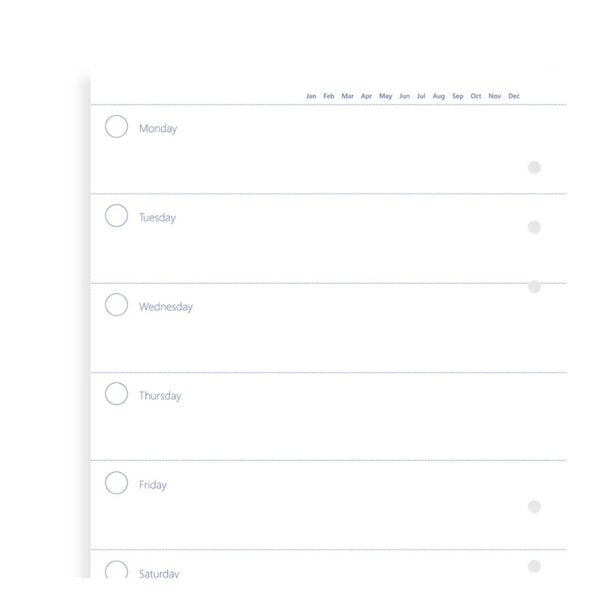Click the Monday day label
The height and width of the screenshot is (600, 600).
pyautogui.click(x=158, y=129)
